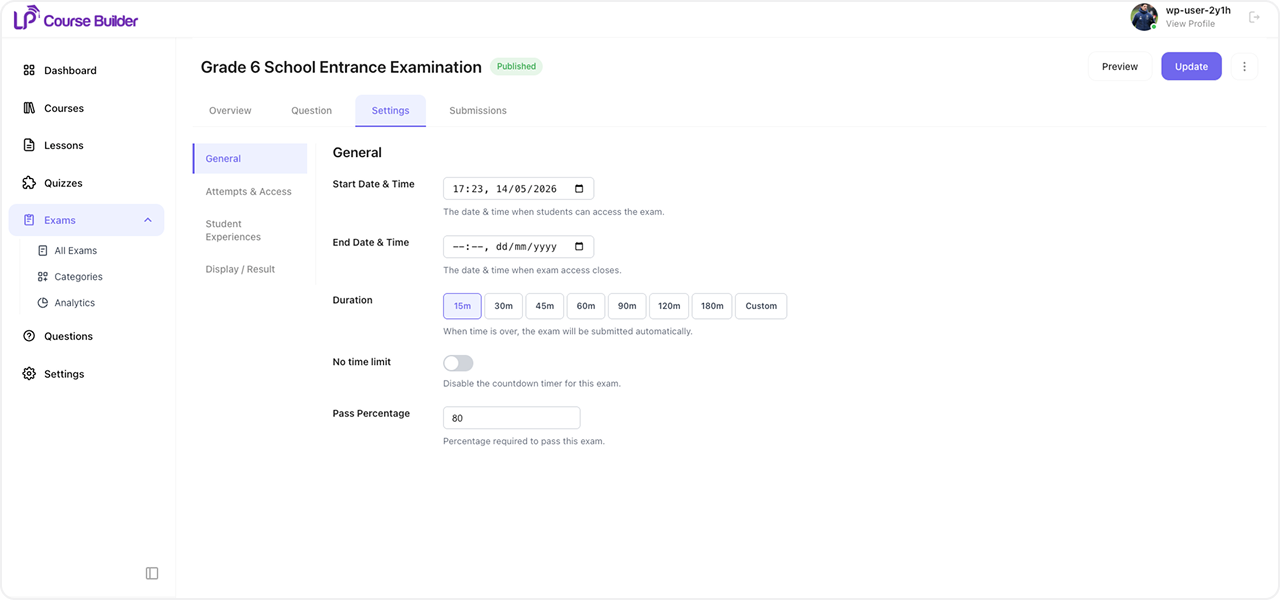
Task: Click the Start Date & Time field
Action: click(x=518, y=188)
